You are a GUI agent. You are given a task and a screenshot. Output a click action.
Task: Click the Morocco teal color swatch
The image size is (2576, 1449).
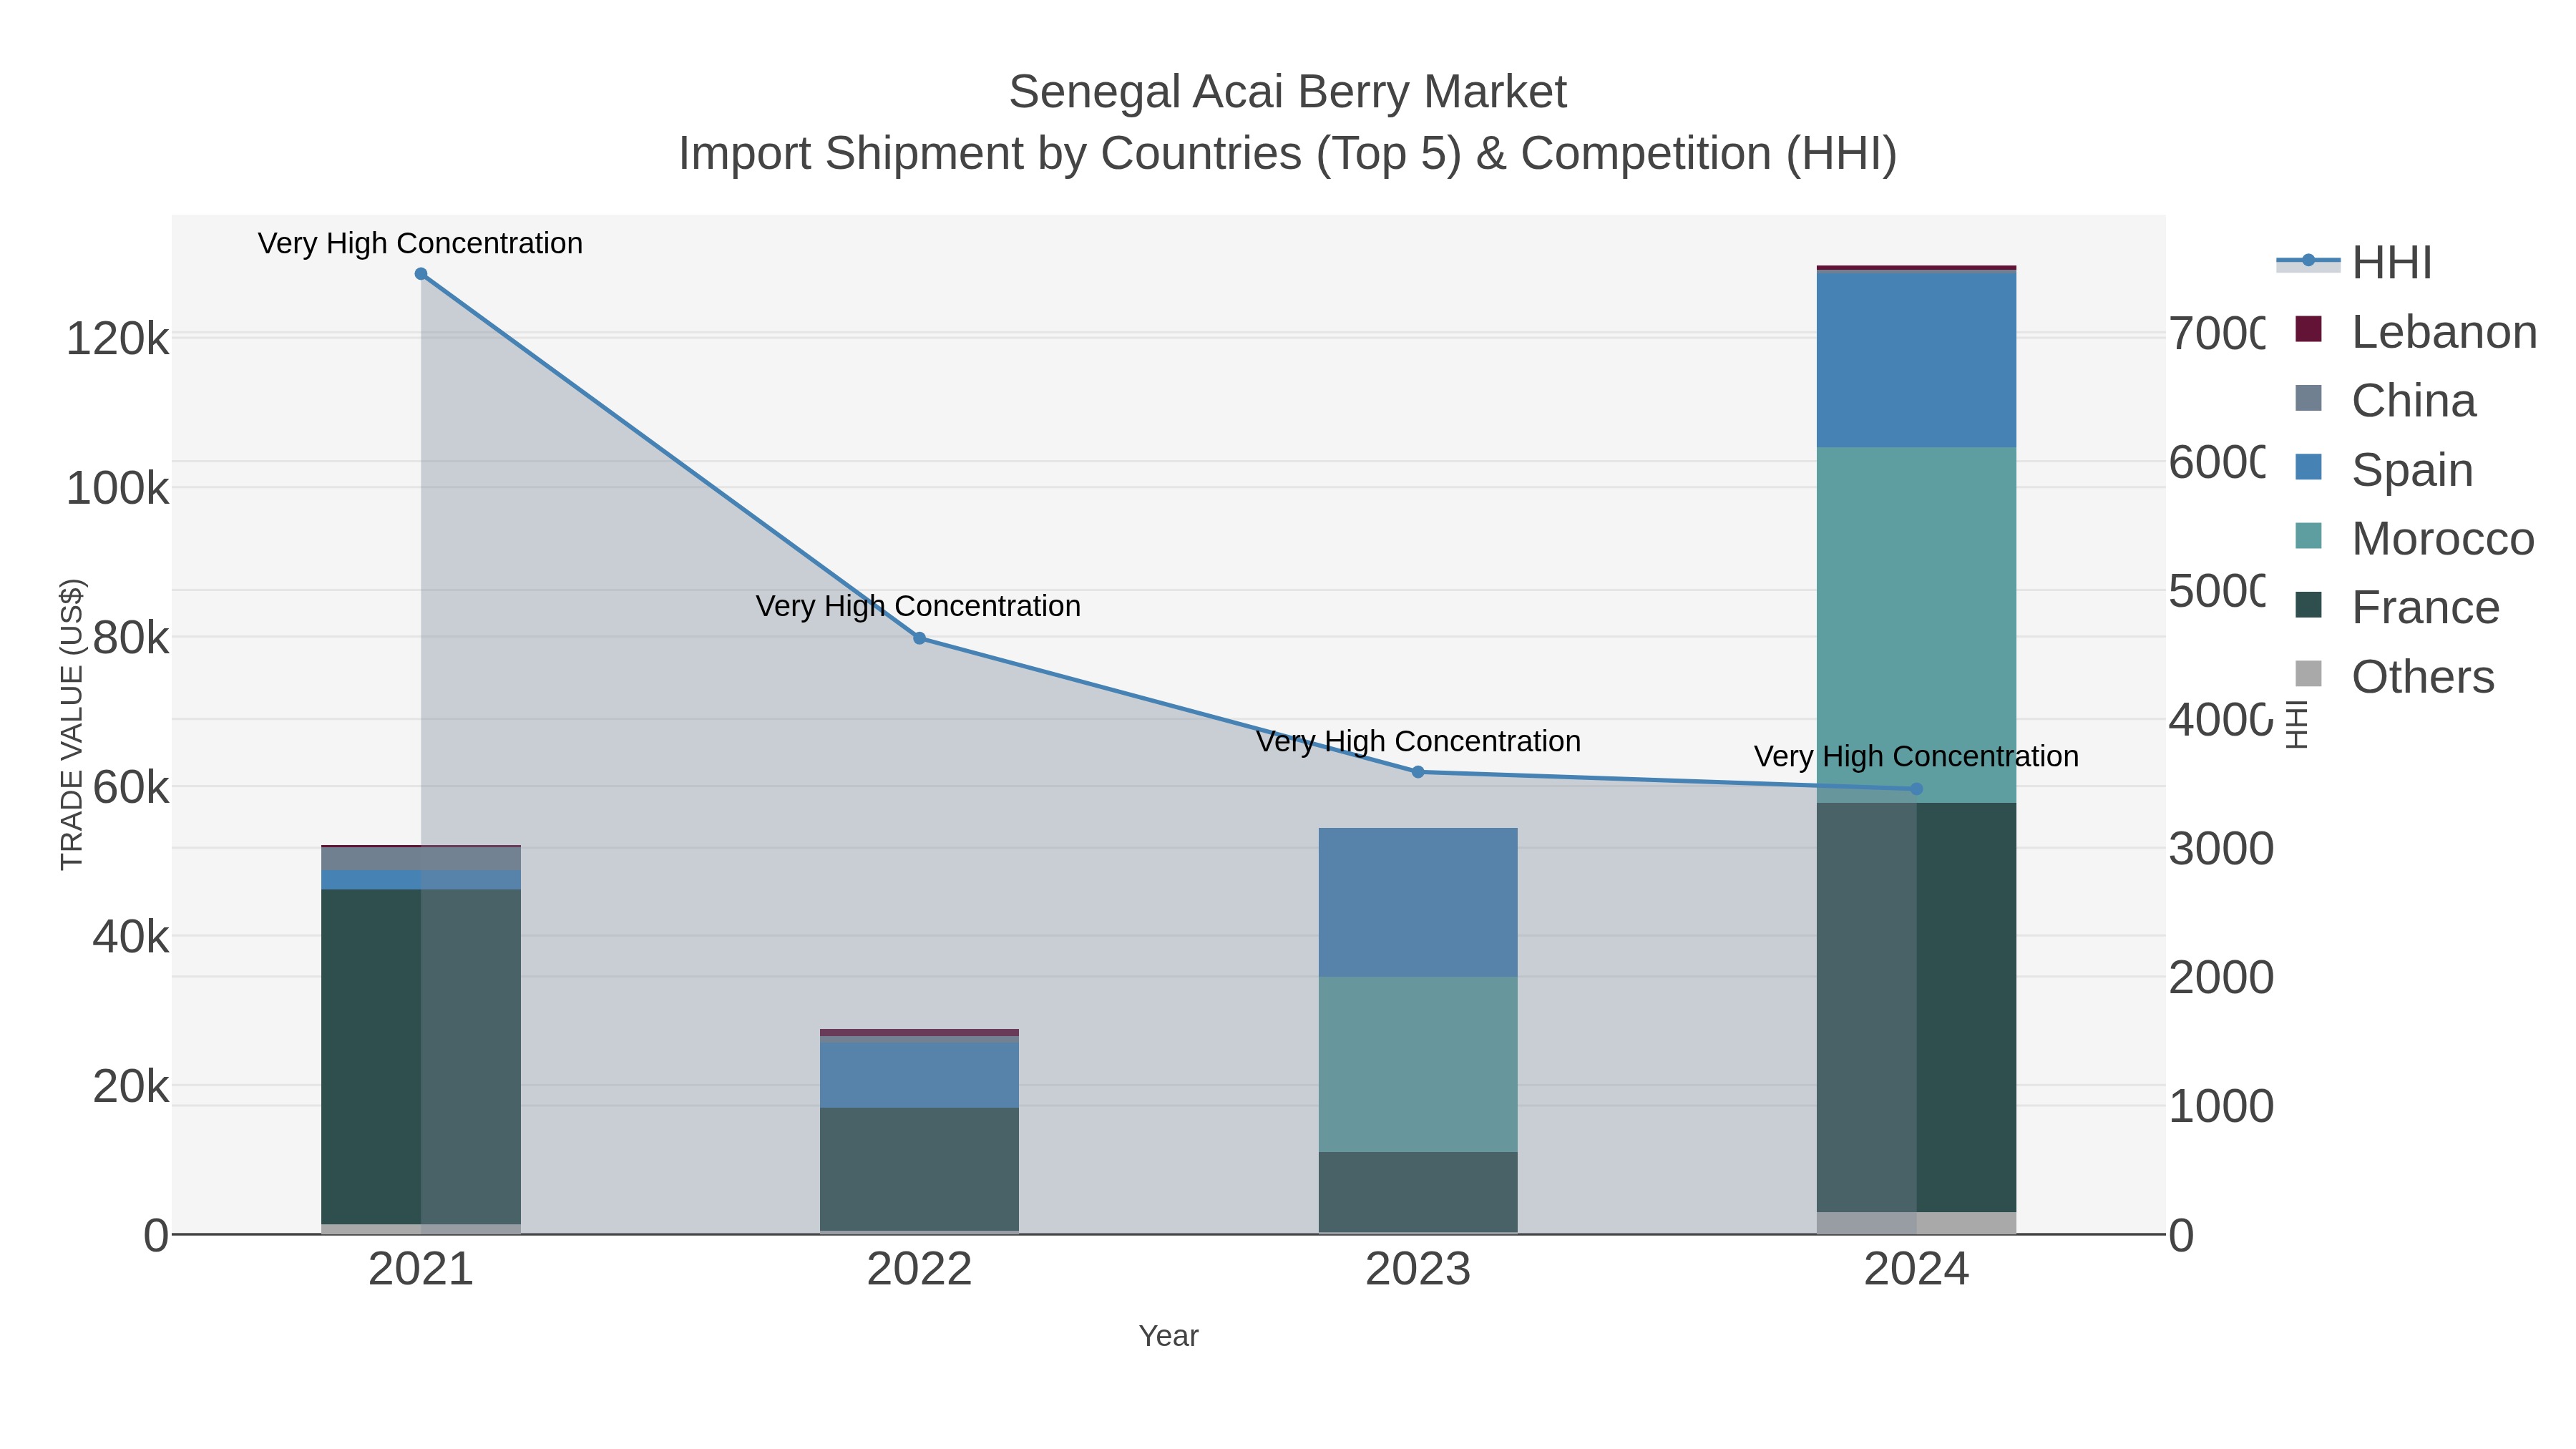(x=2308, y=536)
